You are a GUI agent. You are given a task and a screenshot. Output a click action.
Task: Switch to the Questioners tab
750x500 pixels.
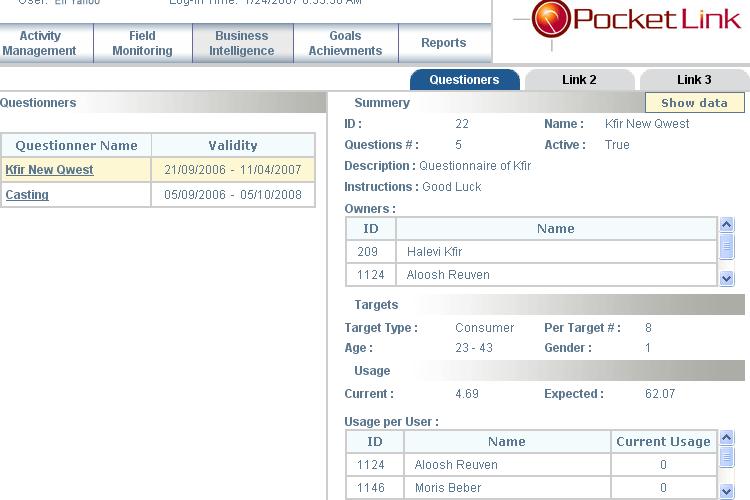point(464,79)
